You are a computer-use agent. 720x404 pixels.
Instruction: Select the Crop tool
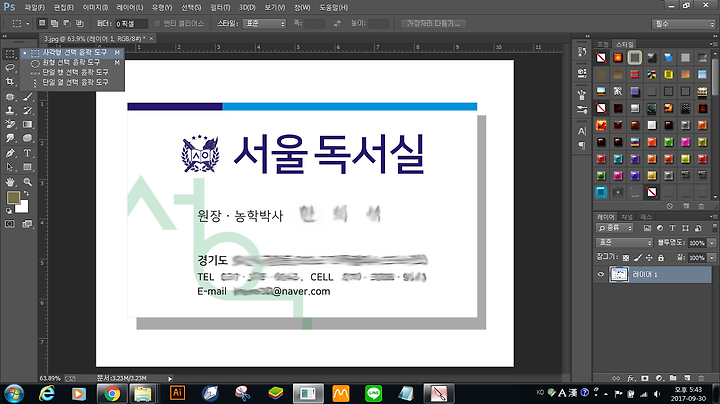10,82
